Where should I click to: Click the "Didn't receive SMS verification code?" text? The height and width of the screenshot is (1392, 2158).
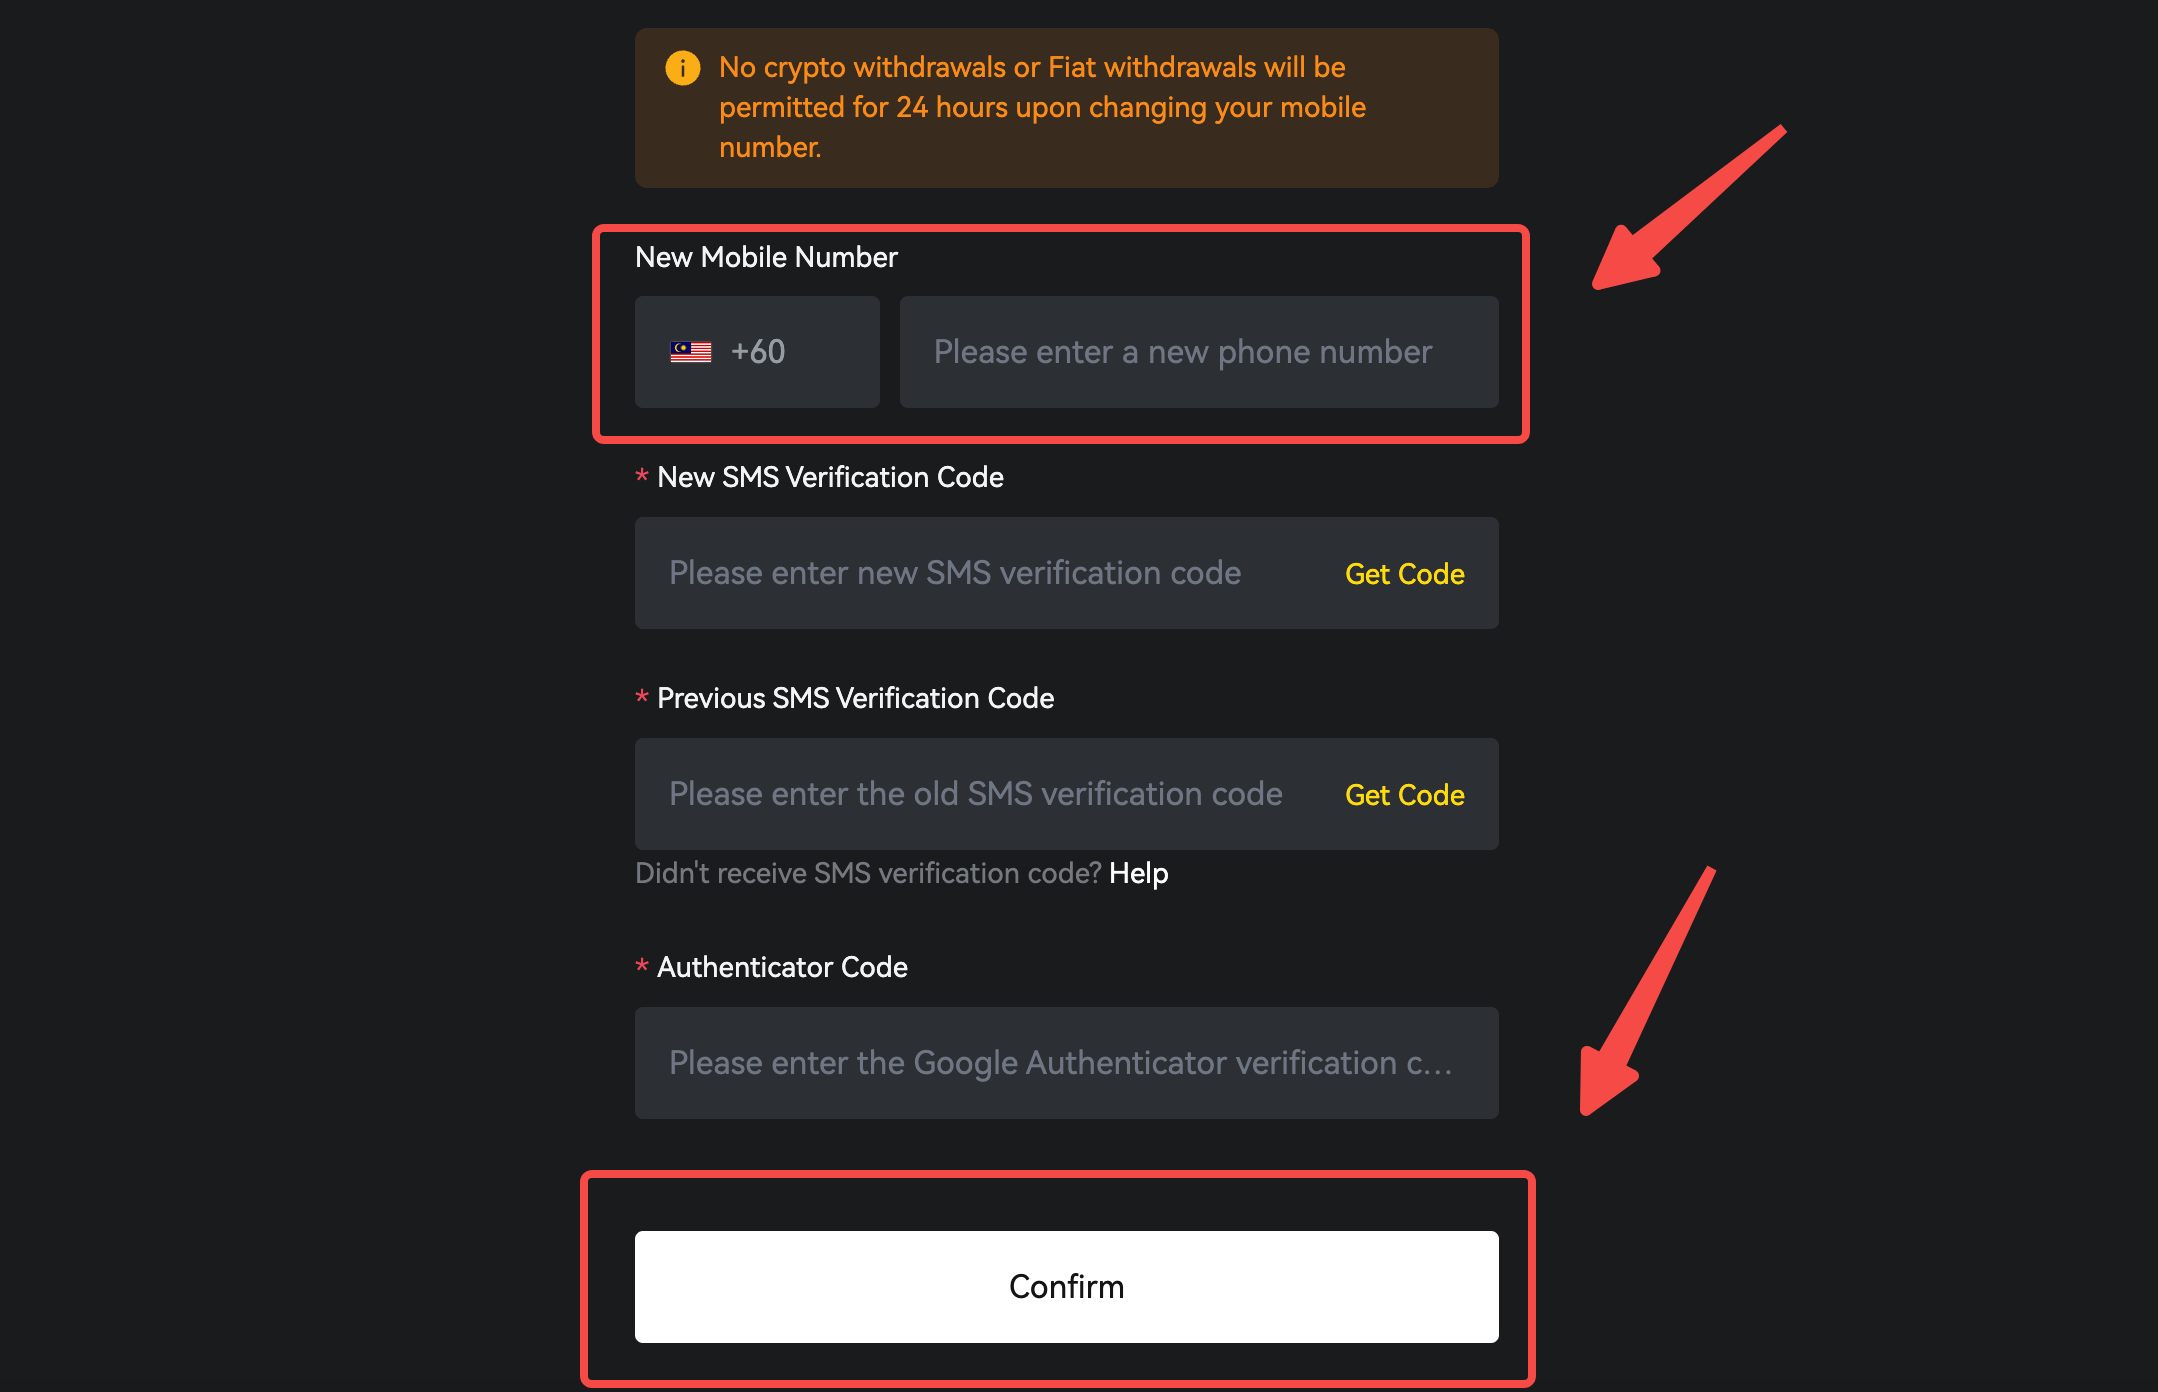(x=868, y=873)
